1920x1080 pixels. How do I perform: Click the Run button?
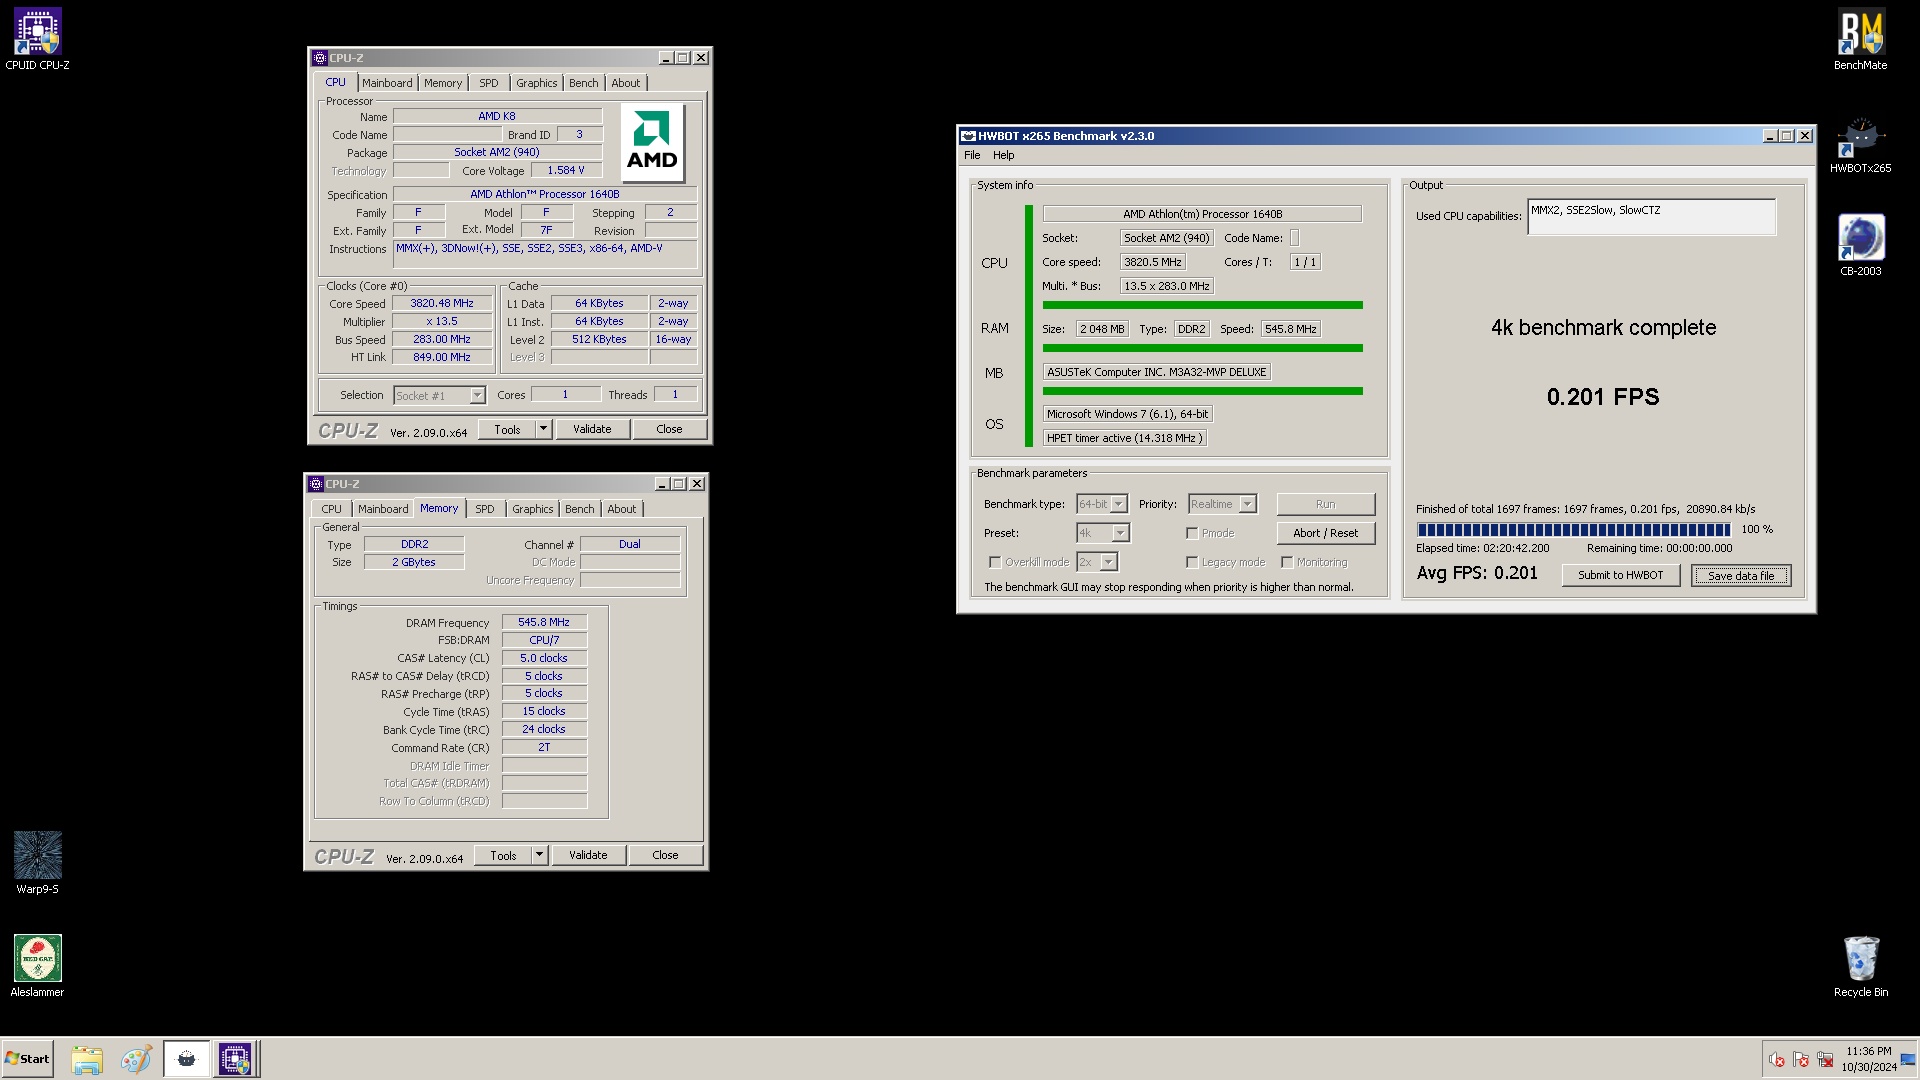click(x=1325, y=504)
